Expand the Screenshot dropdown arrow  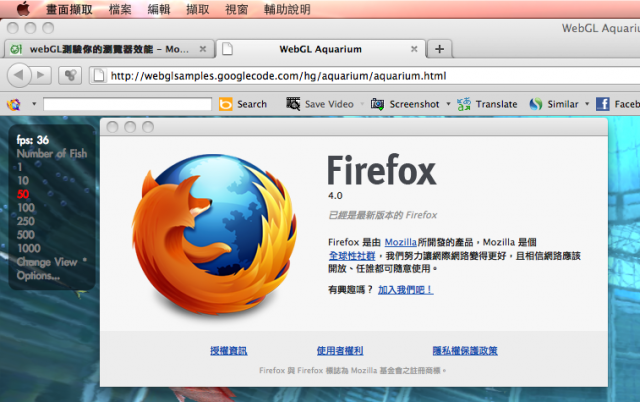tap(448, 104)
